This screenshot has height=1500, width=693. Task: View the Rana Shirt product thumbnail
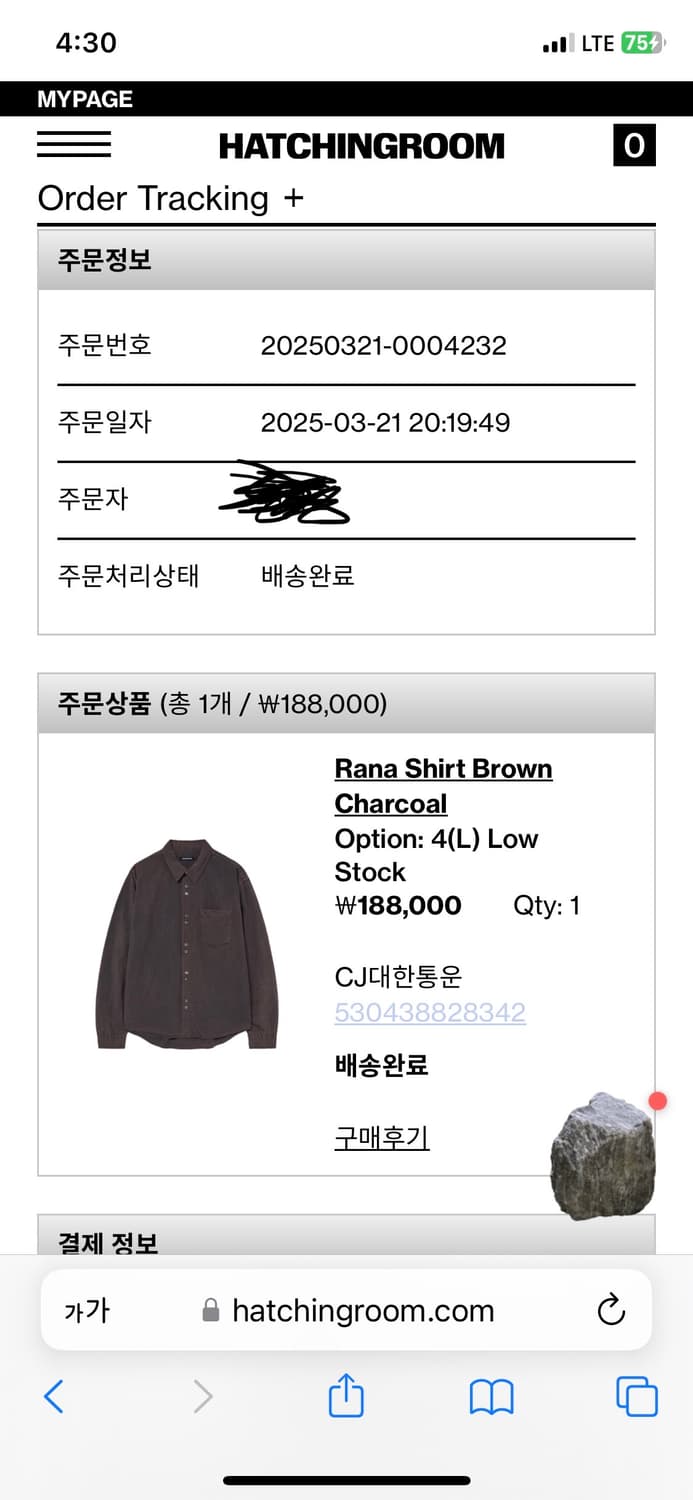186,944
